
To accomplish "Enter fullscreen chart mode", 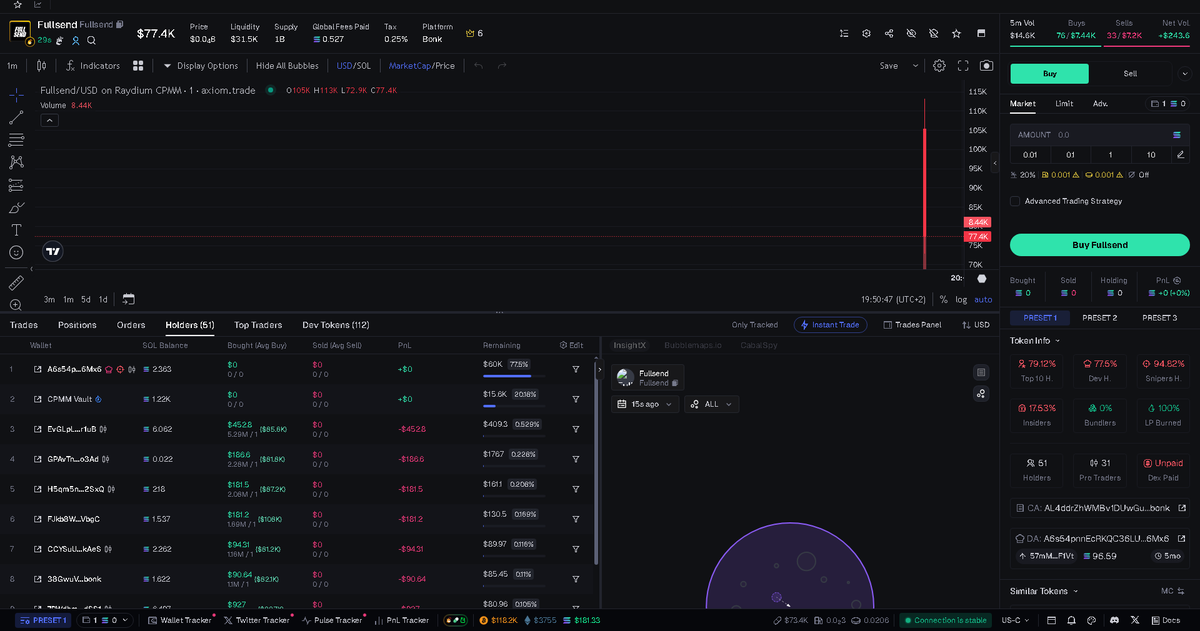I will [x=963, y=66].
